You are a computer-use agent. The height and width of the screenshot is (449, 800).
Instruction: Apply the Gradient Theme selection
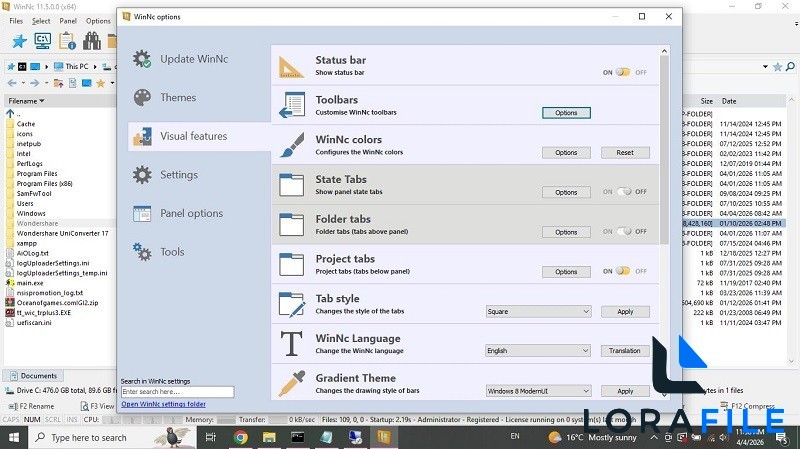(626, 391)
